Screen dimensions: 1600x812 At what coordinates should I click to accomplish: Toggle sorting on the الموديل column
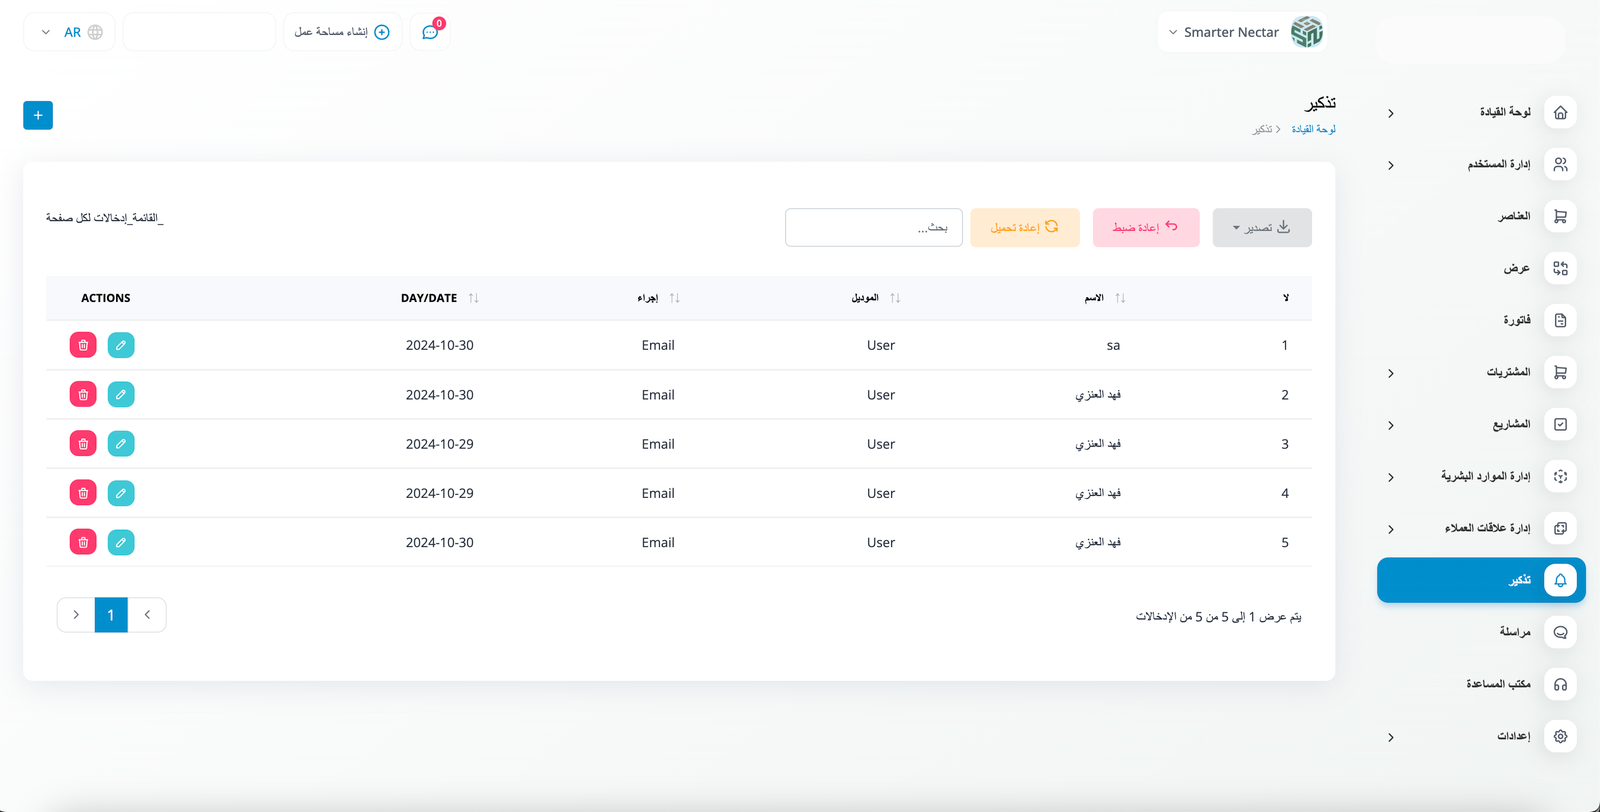pos(894,298)
